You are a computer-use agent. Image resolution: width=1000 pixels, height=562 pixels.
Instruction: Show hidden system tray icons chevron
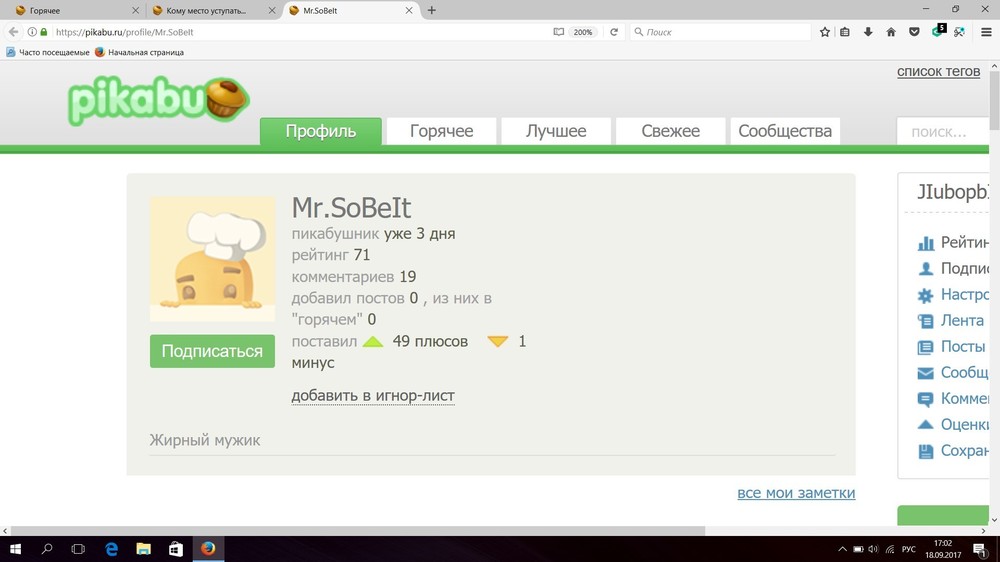tap(843, 549)
